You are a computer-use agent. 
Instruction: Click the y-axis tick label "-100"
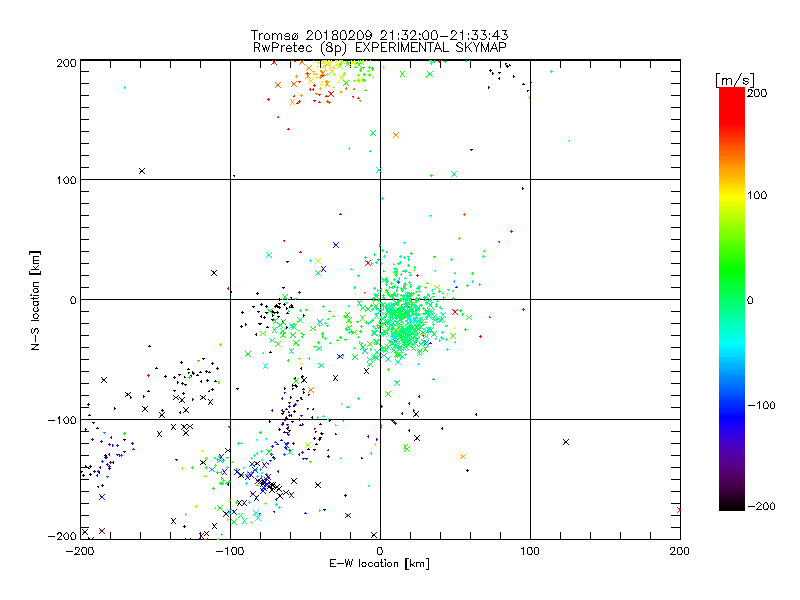tap(62, 420)
